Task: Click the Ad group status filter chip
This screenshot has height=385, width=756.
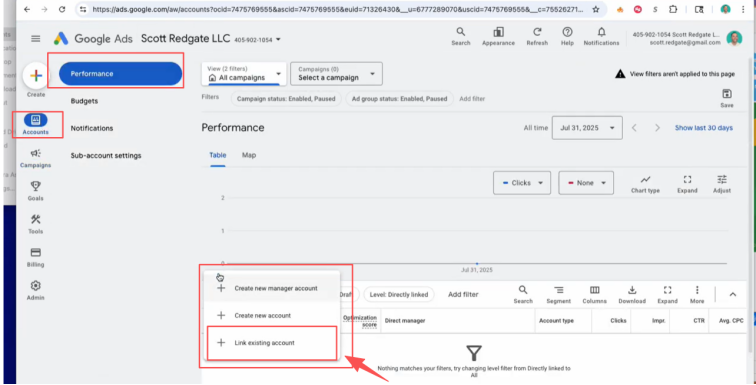Action: point(399,99)
